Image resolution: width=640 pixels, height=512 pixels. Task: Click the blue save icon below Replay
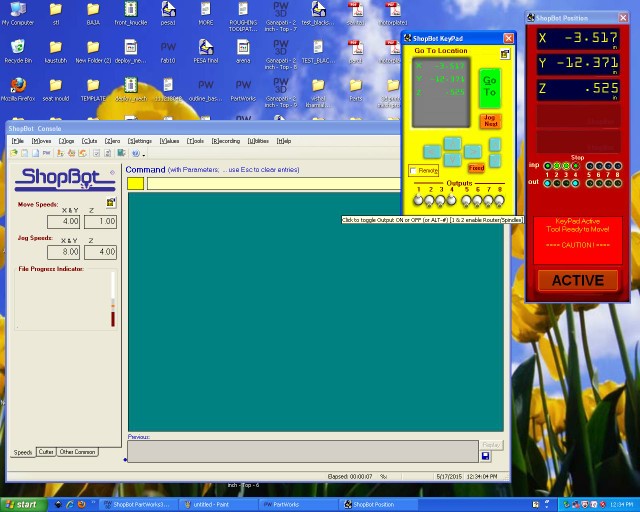(x=486, y=456)
